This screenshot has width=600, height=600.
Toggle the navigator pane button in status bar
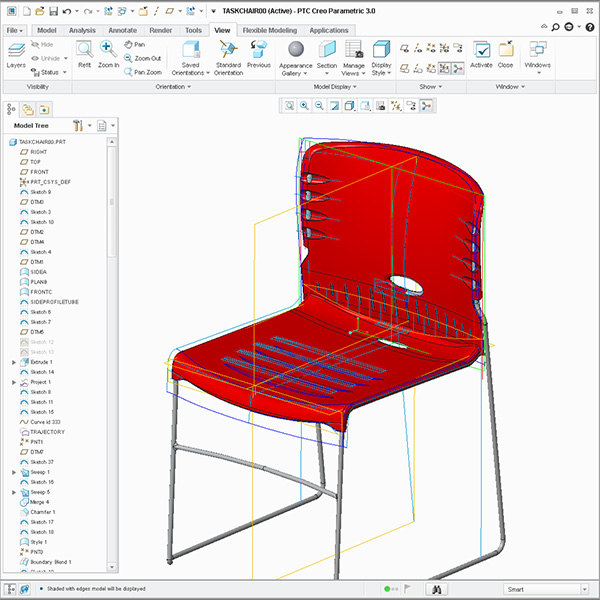[10, 589]
